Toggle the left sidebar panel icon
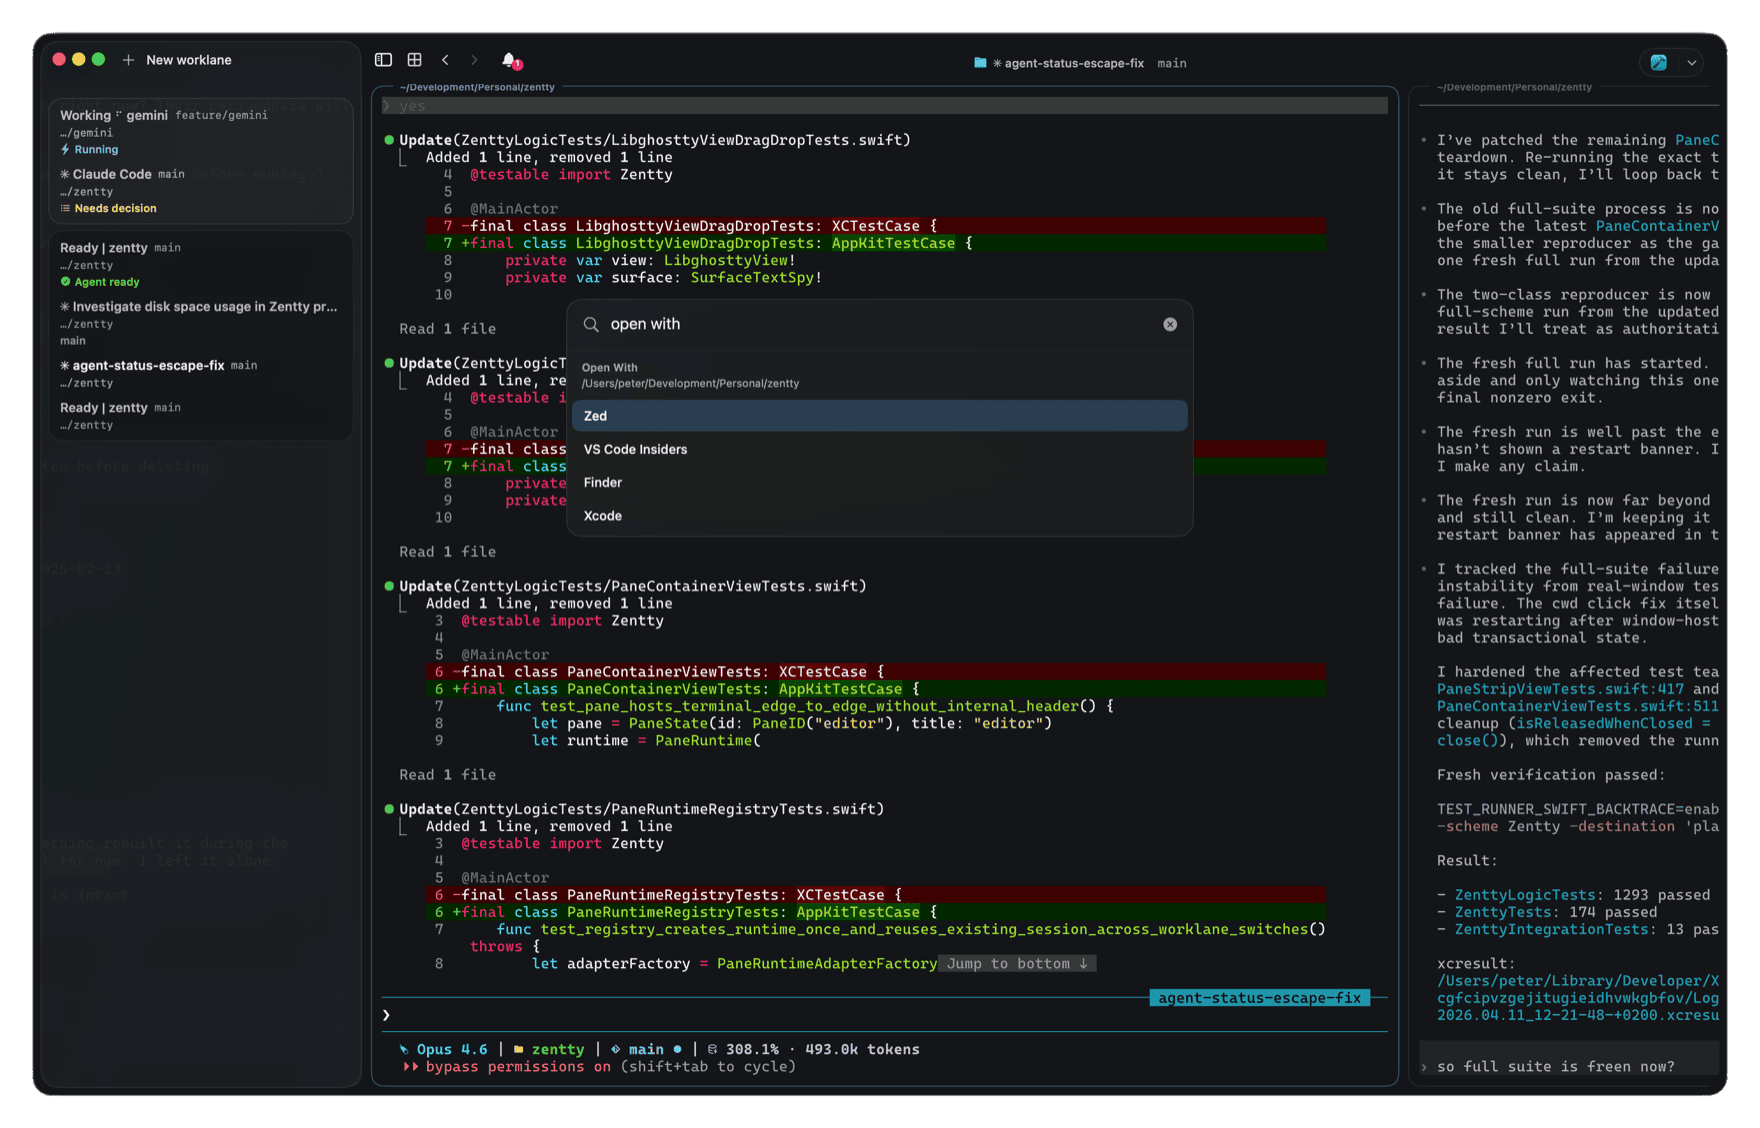This screenshot has height=1128, width=1760. pyautogui.click(x=383, y=60)
